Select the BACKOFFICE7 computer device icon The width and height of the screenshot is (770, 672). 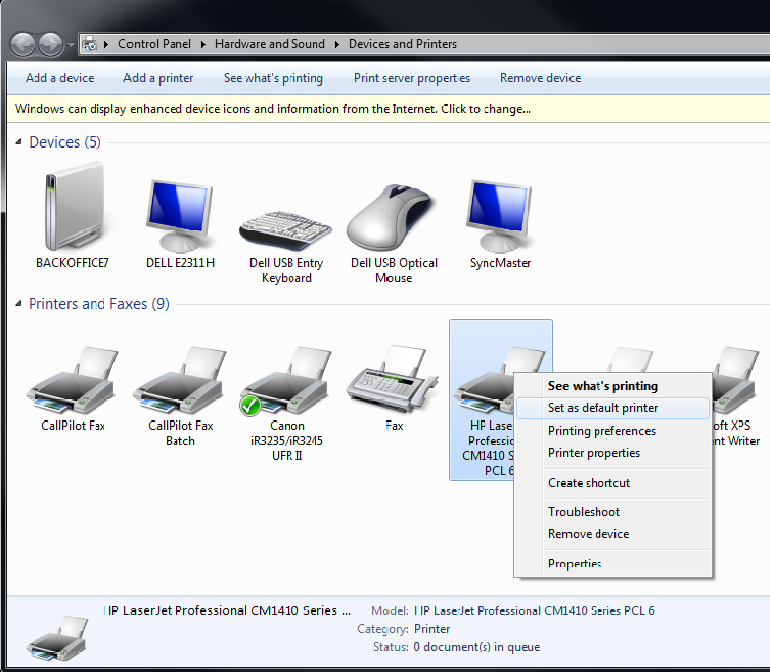pos(75,206)
